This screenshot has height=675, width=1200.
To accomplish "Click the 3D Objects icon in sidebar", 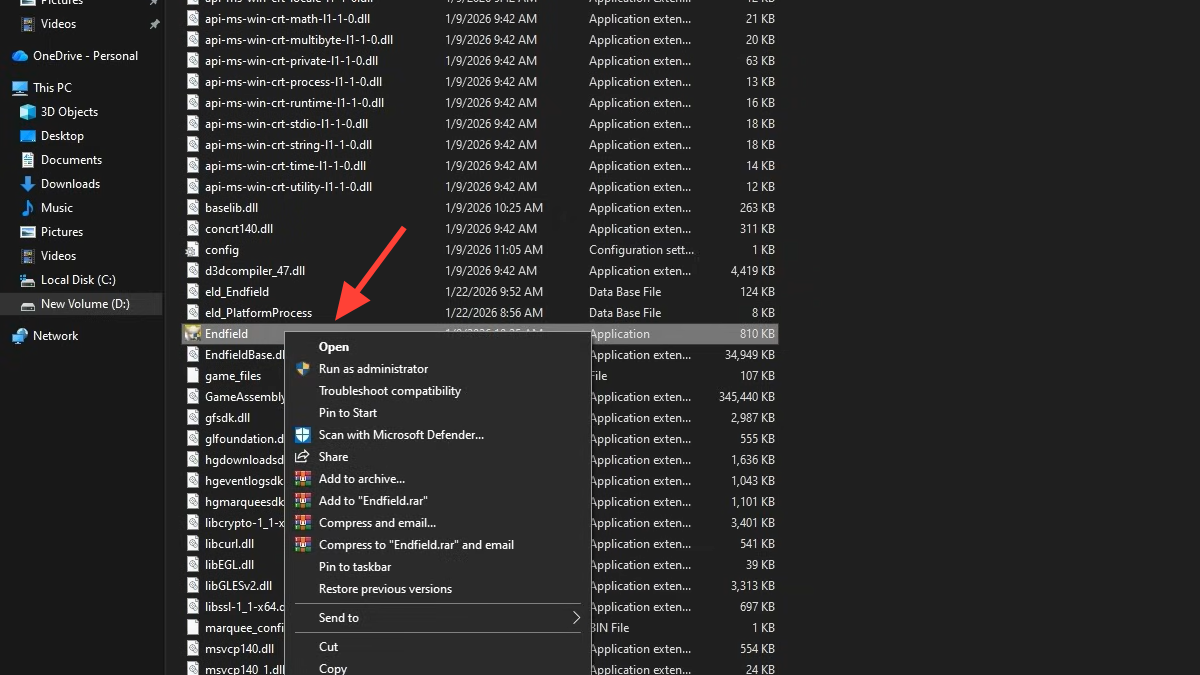I will click(28, 112).
